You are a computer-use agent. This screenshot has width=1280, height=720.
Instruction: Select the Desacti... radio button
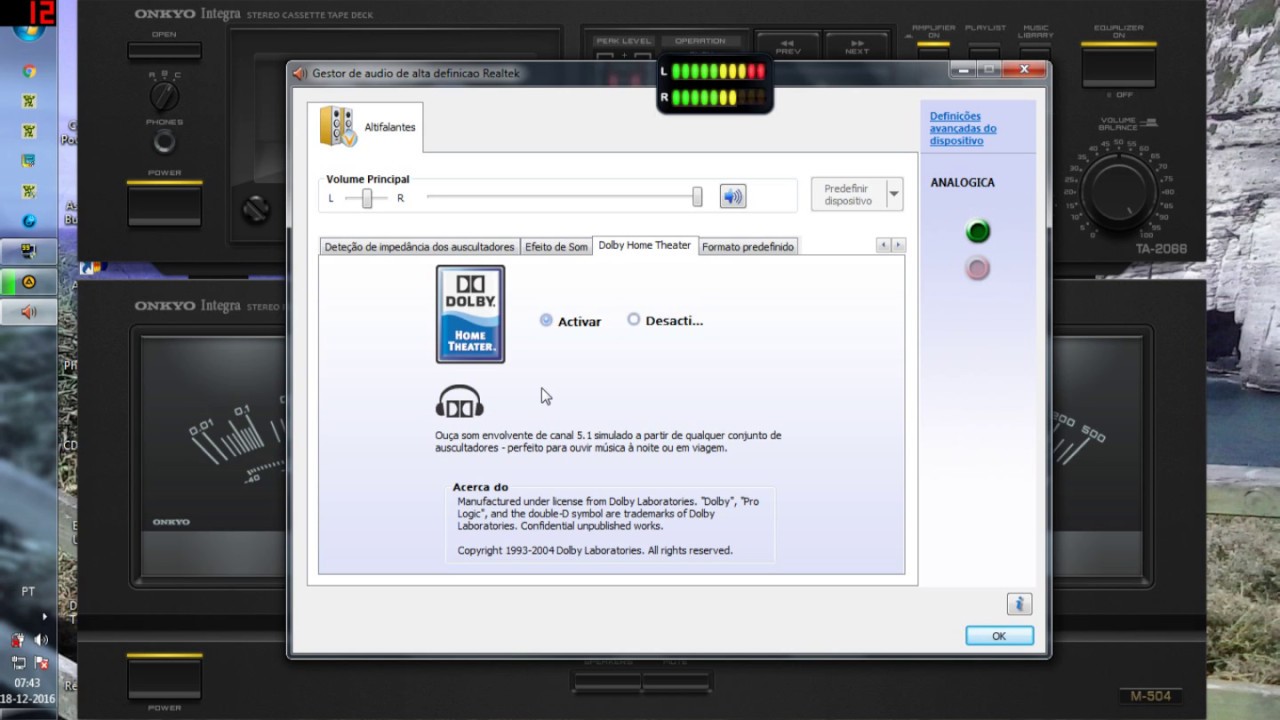(633, 319)
